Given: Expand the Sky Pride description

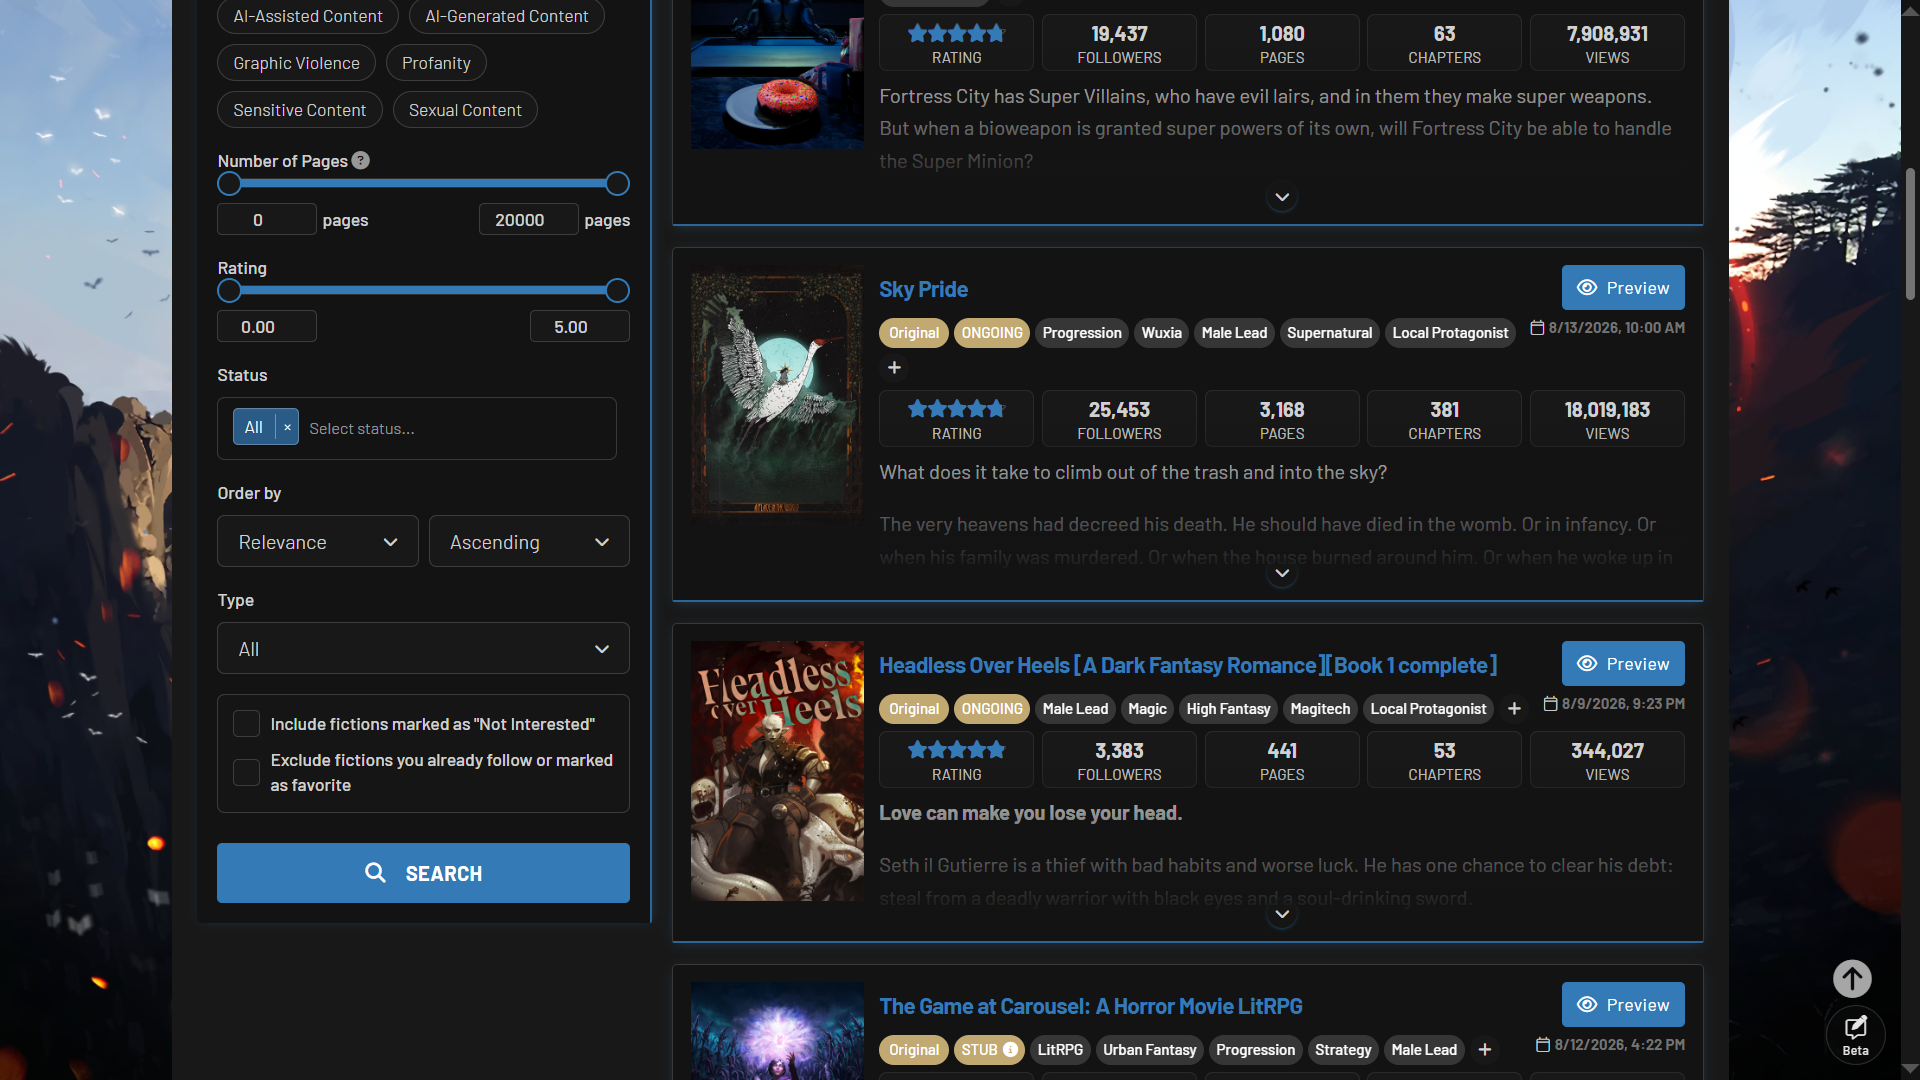Looking at the screenshot, I should 1282,573.
